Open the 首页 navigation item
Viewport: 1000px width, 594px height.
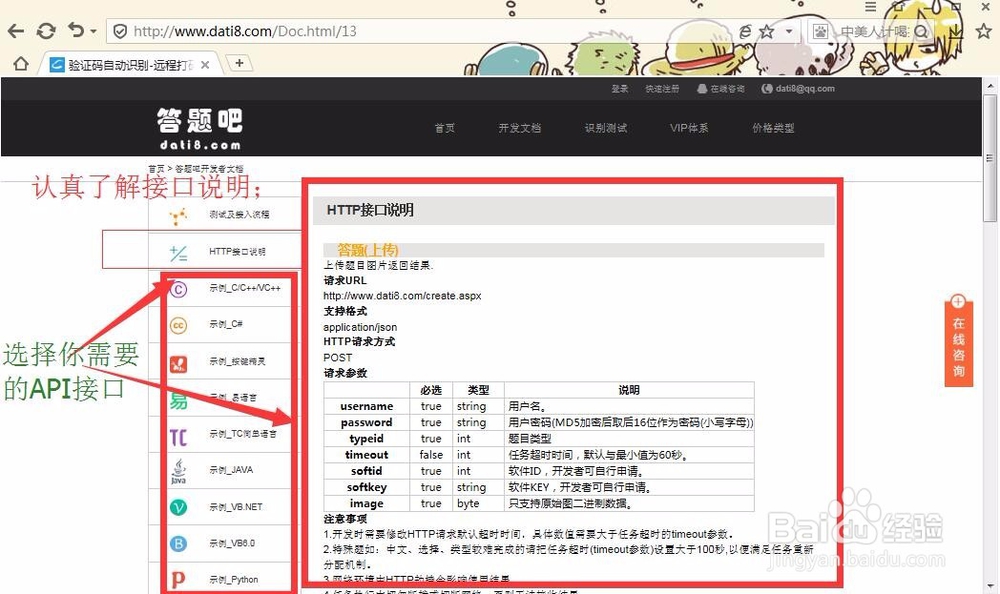[445, 128]
